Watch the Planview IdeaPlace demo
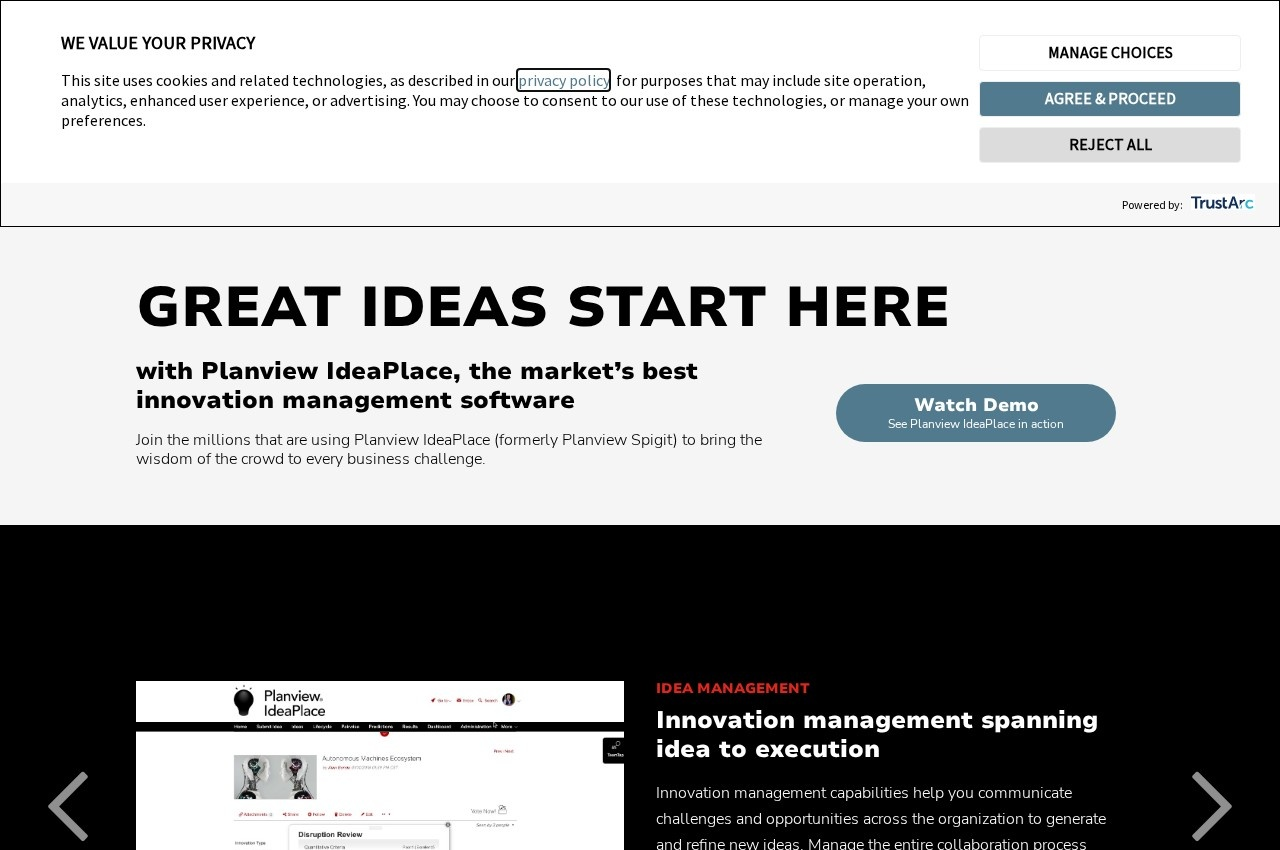The width and height of the screenshot is (1280, 850). coord(976,413)
